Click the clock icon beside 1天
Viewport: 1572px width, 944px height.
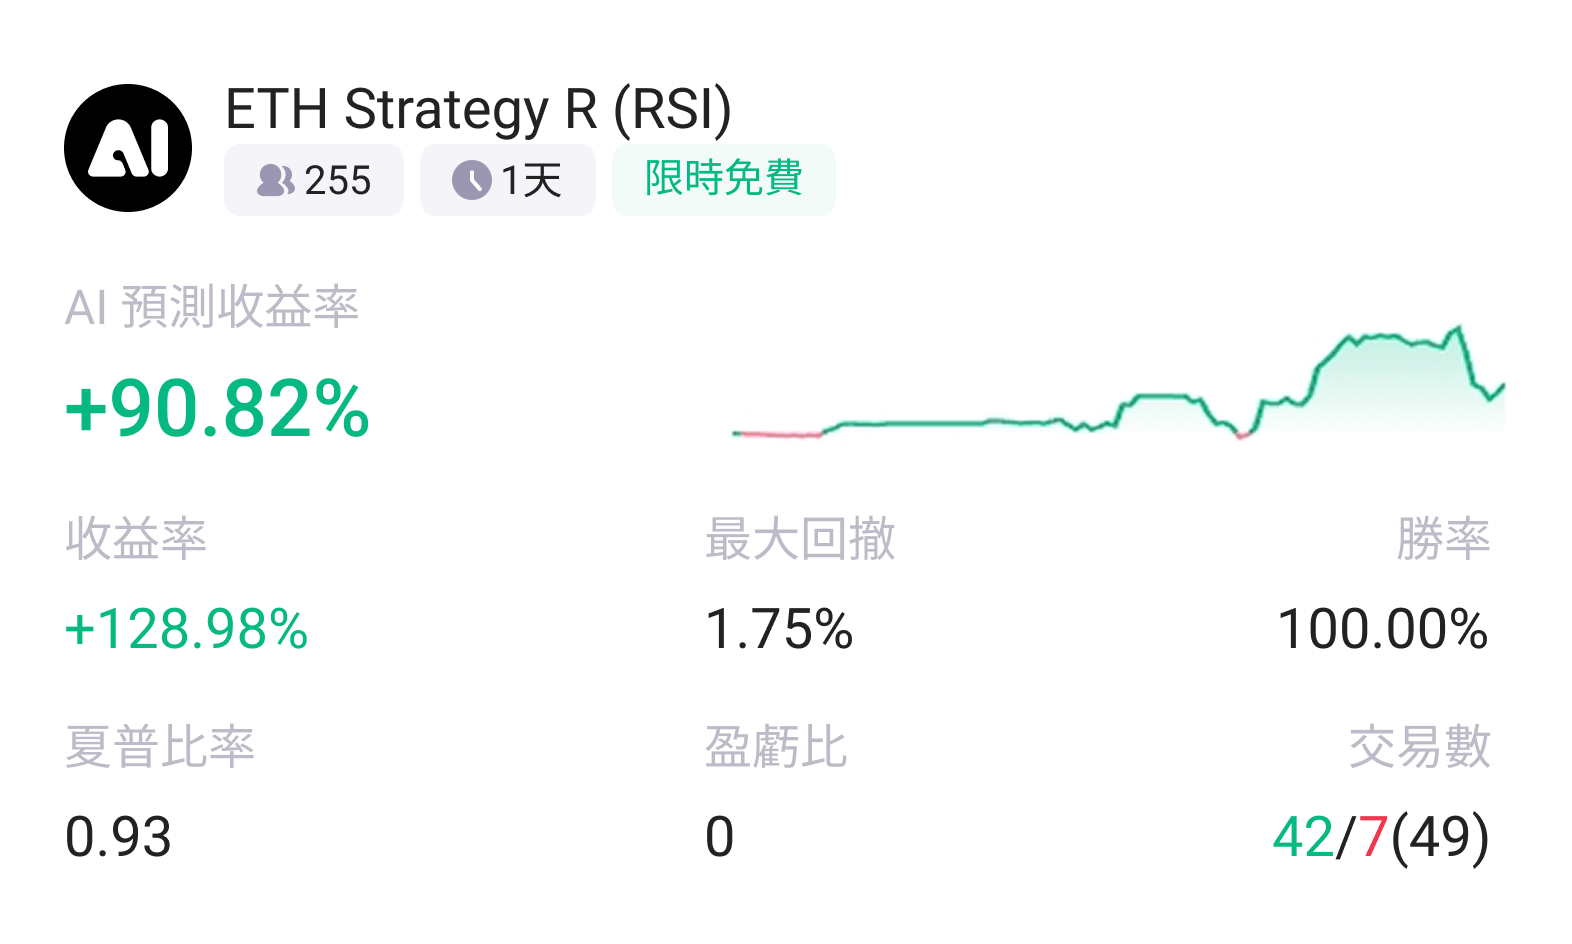pyautogui.click(x=471, y=181)
